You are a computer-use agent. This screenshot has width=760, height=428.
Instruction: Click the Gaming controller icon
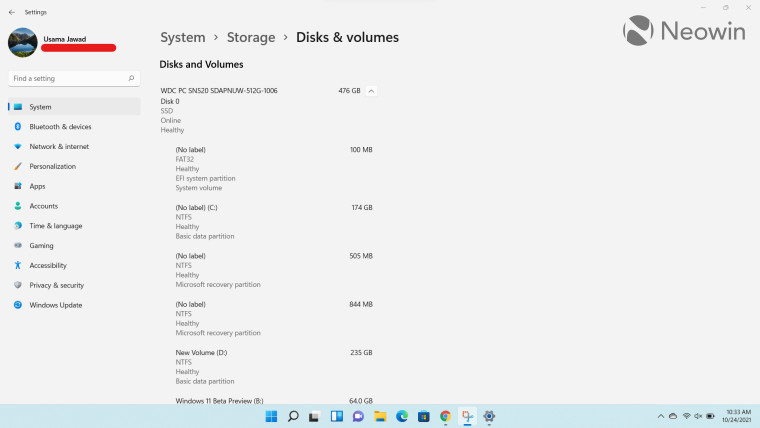(x=18, y=246)
